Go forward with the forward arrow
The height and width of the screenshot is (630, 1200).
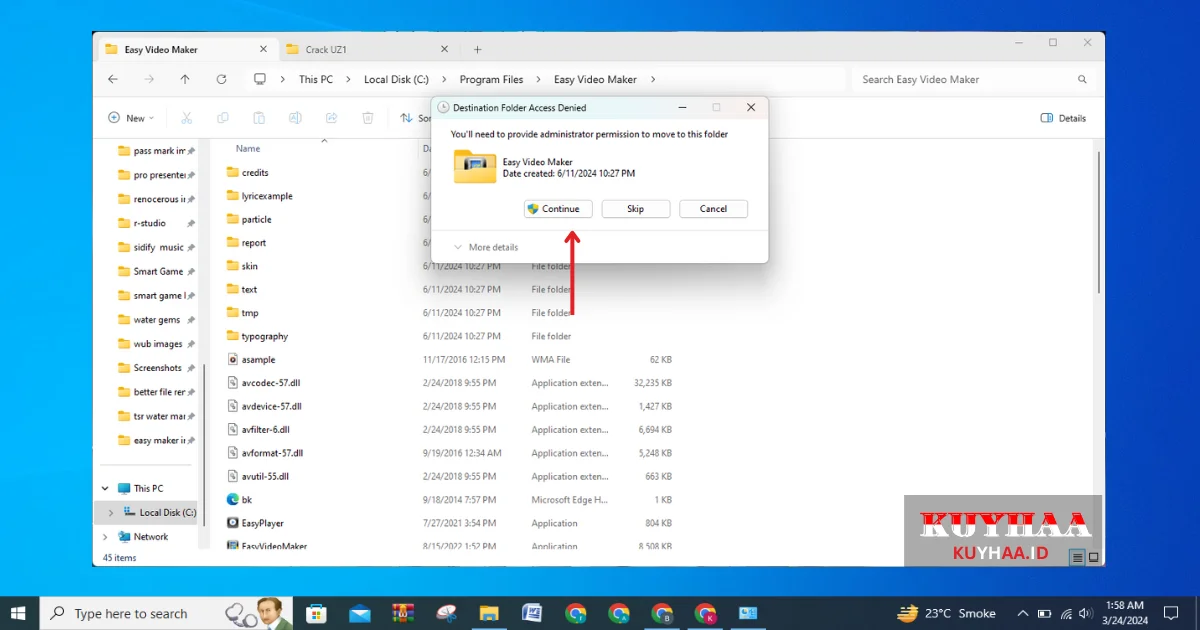[149, 79]
